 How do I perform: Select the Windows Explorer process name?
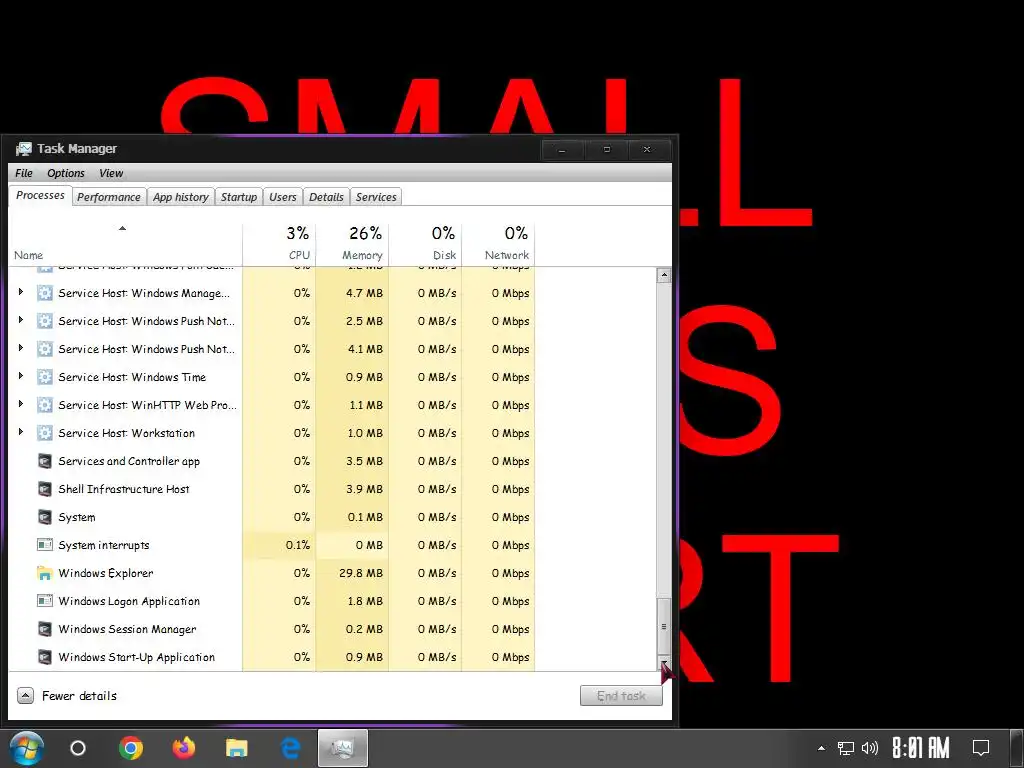[106, 573]
